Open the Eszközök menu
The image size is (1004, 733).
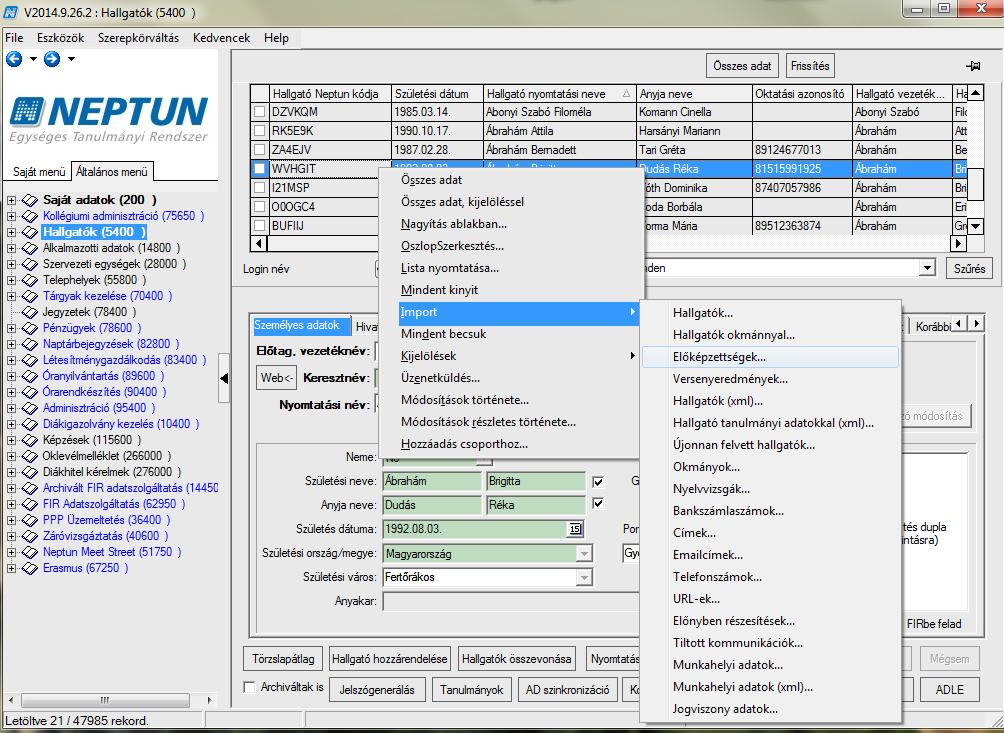(x=60, y=38)
